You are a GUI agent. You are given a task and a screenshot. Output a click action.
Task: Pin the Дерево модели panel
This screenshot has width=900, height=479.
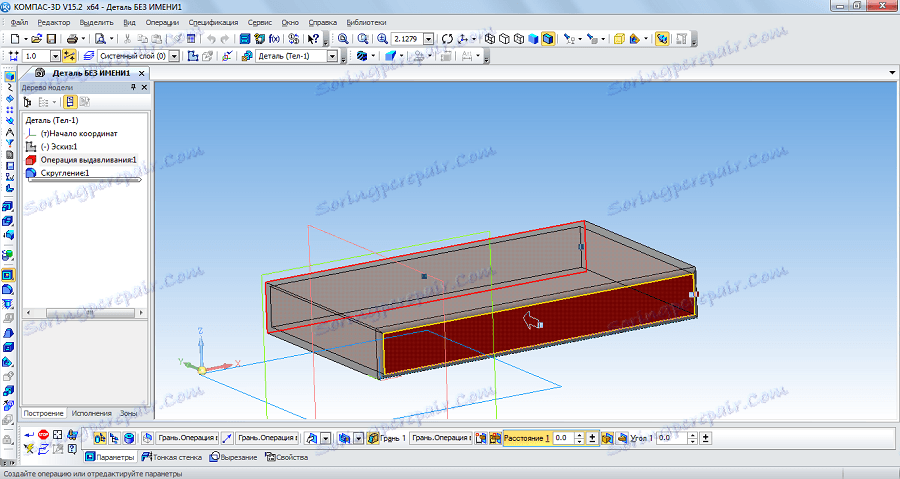[133, 88]
